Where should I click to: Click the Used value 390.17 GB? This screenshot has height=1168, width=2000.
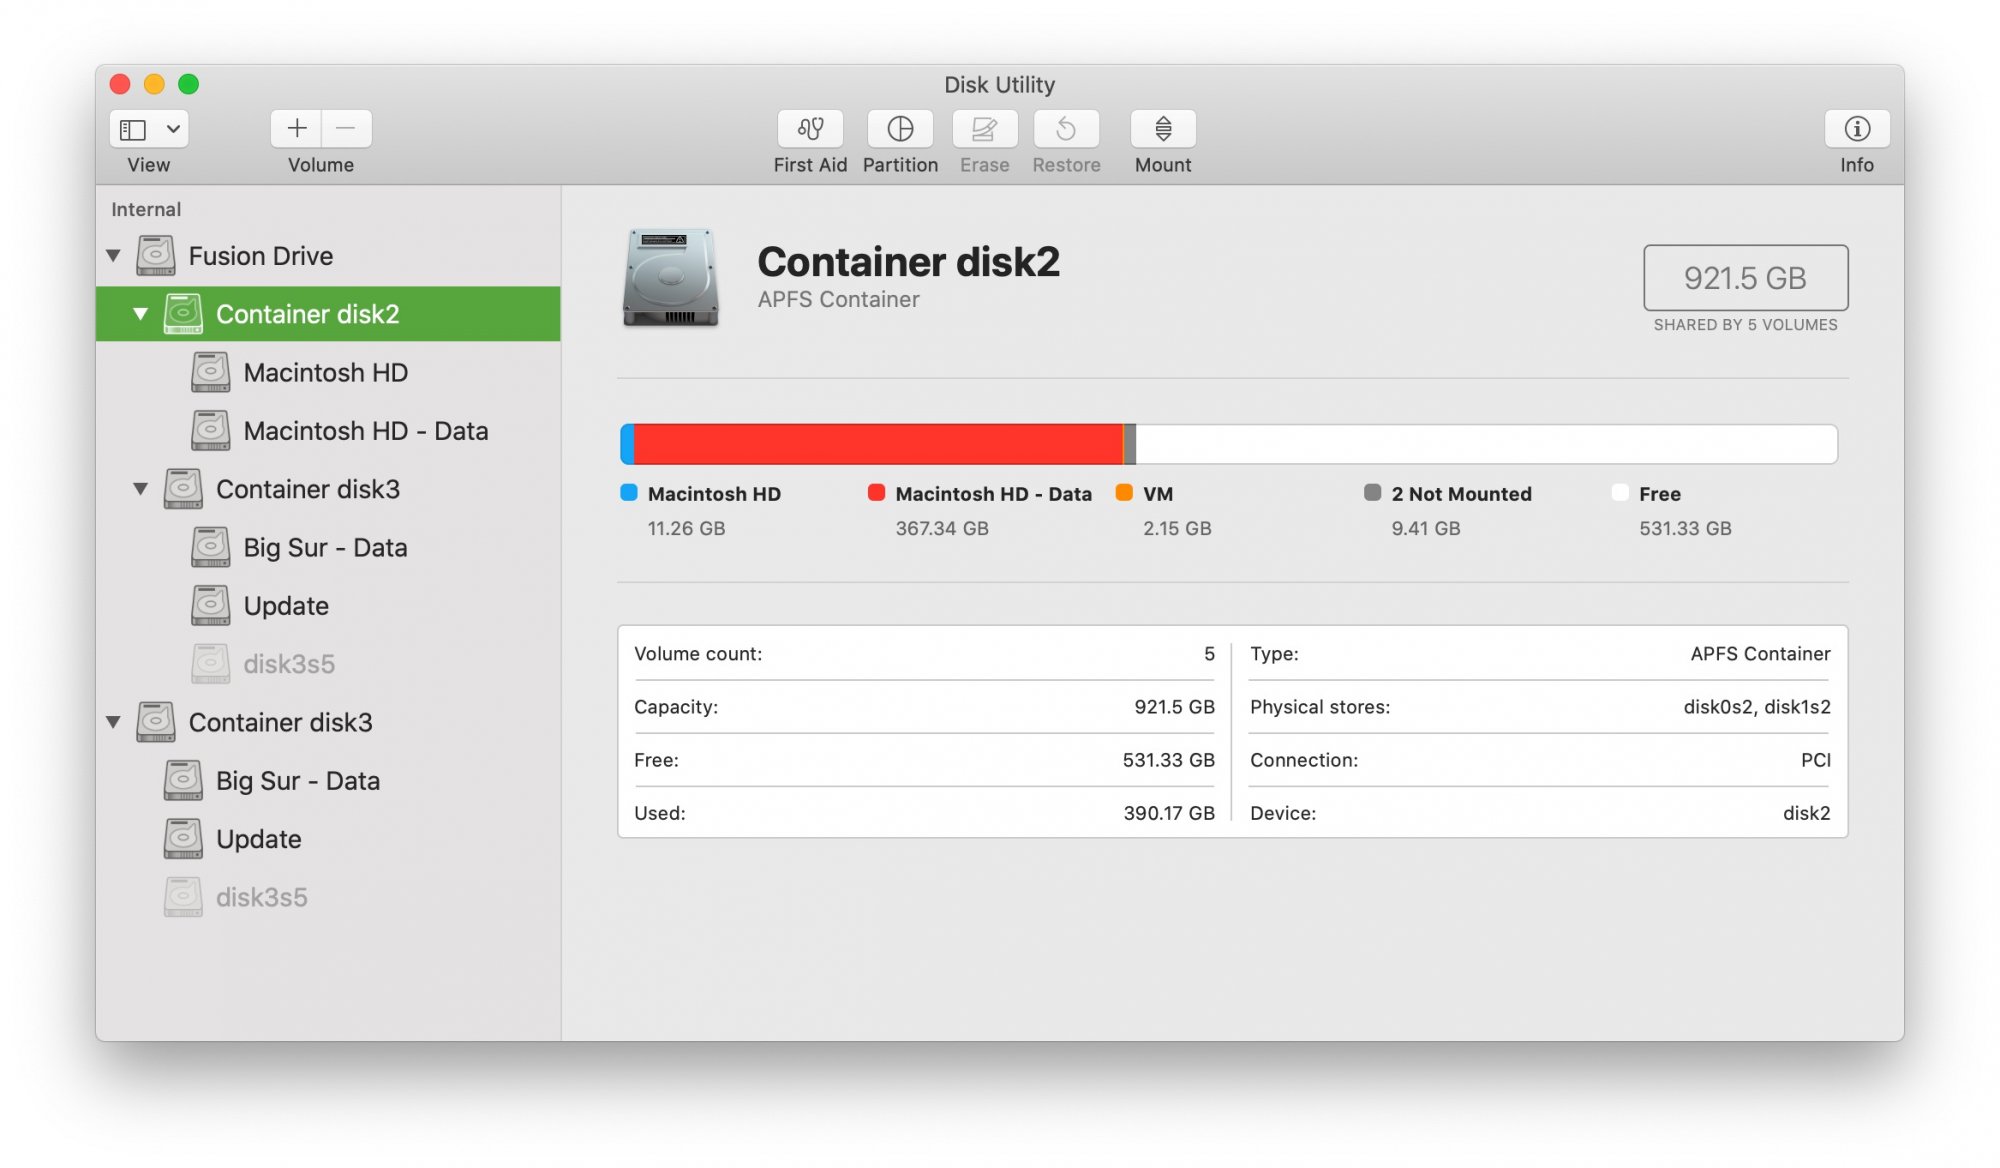click(x=1169, y=813)
